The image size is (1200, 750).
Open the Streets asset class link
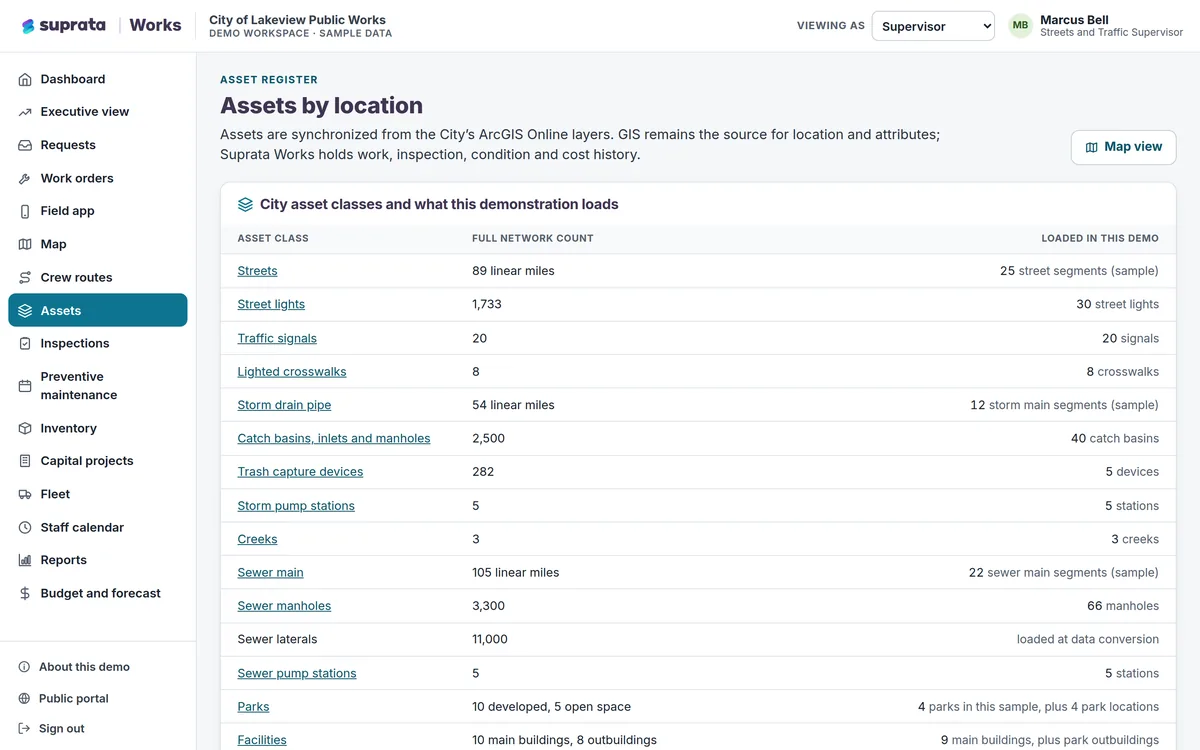pos(257,271)
